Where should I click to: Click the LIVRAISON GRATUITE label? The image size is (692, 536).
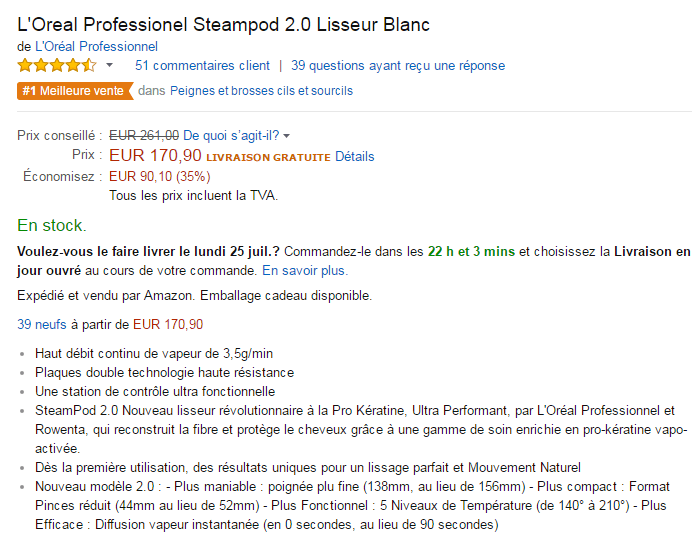268,157
